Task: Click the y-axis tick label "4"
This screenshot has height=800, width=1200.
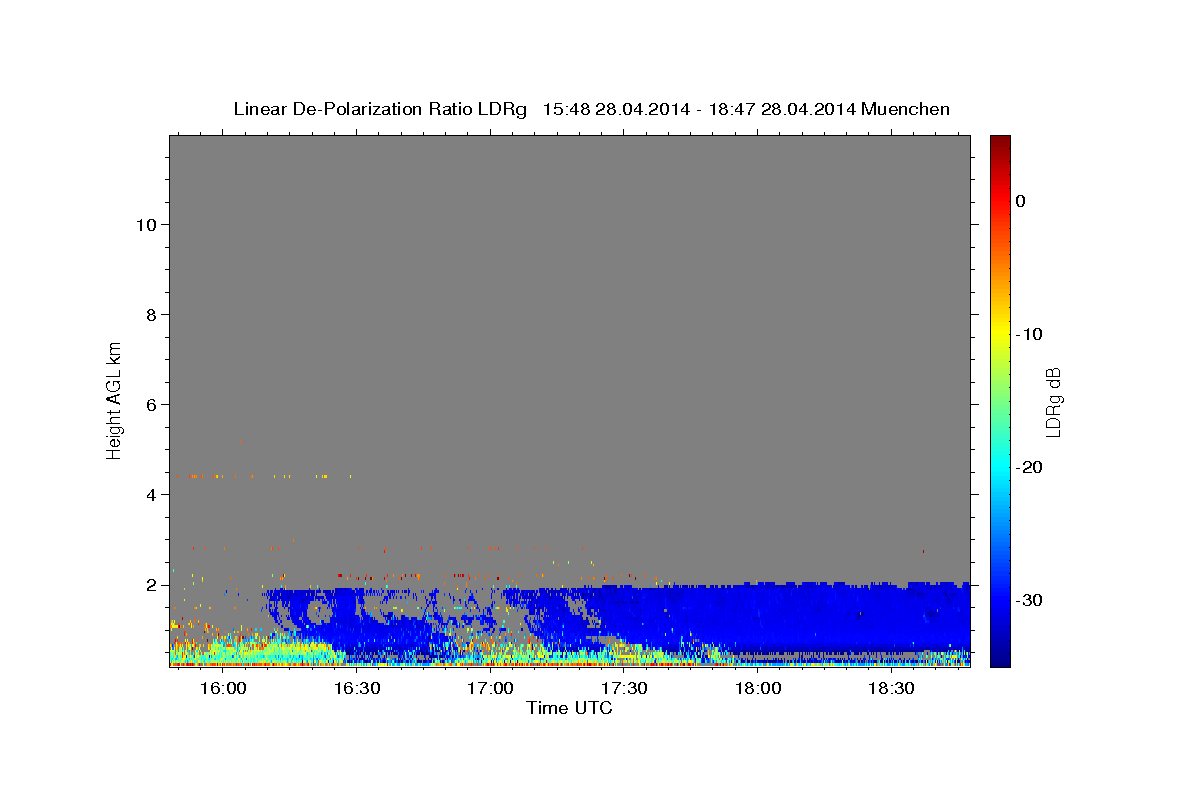Action: (x=149, y=494)
